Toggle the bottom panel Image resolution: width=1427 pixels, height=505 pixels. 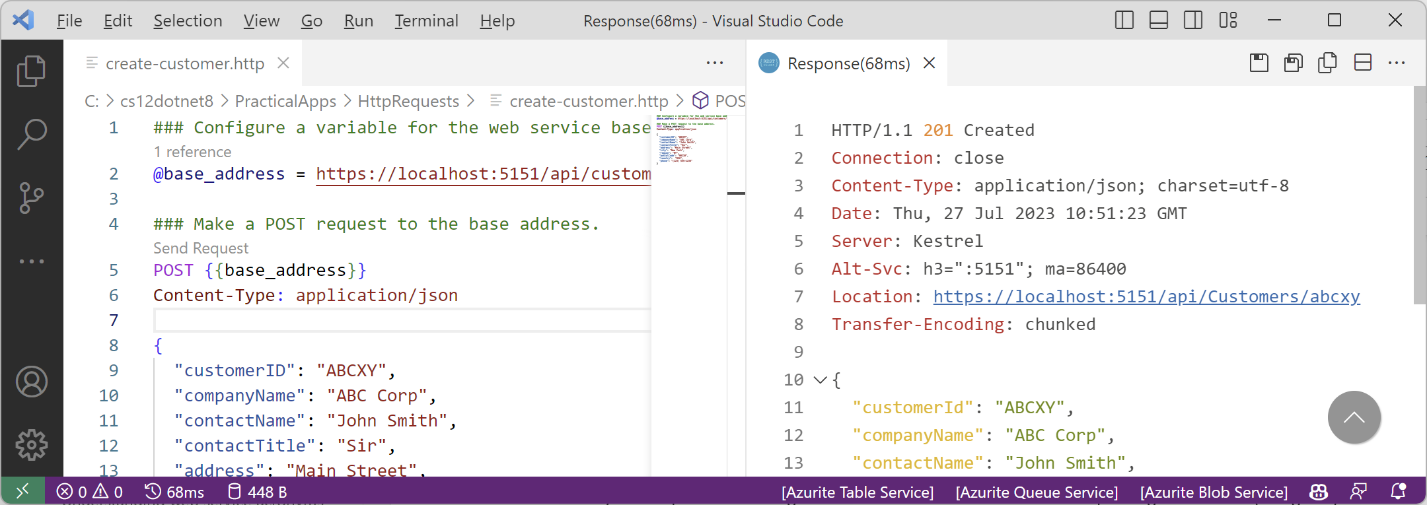click(1159, 20)
